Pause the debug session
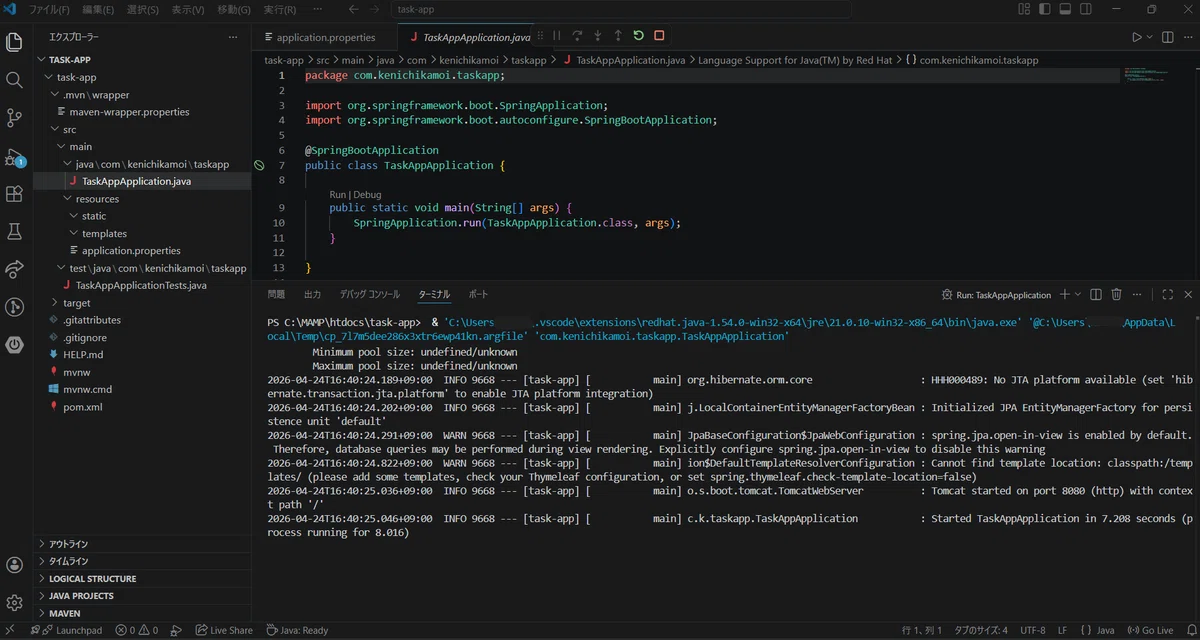This screenshot has height=640, width=1200. (x=557, y=36)
